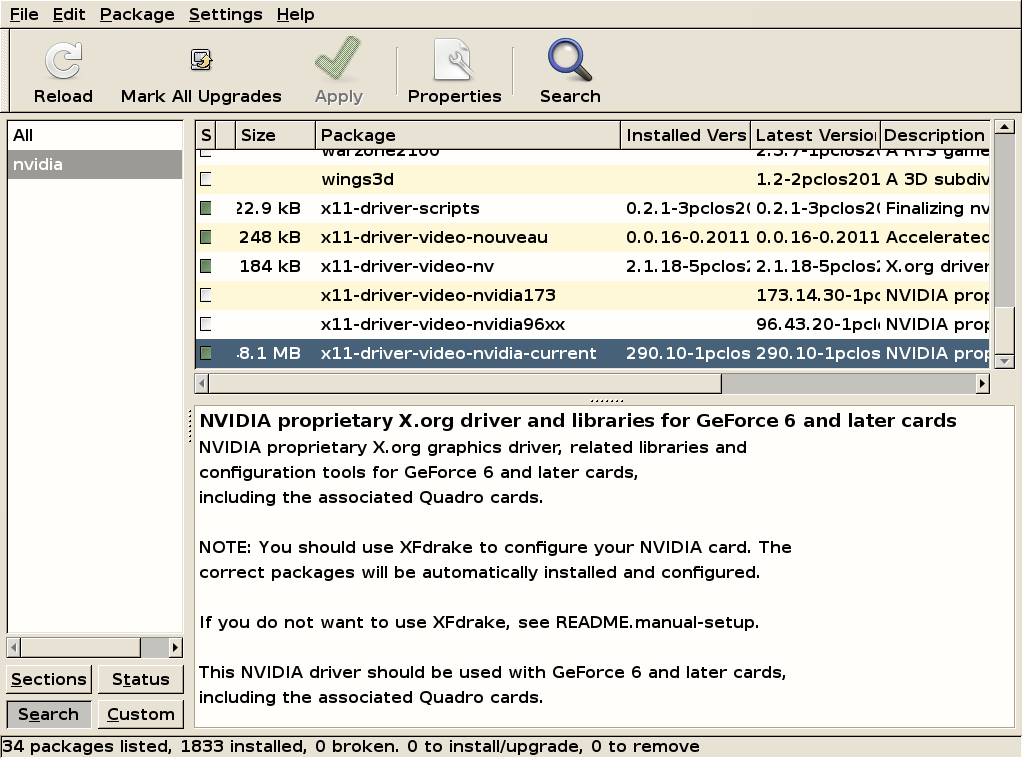Image resolution: width=1022 pixels, height=758 pixels.
Task: Click package list scroll up arrow
Action: [1004, 127]
